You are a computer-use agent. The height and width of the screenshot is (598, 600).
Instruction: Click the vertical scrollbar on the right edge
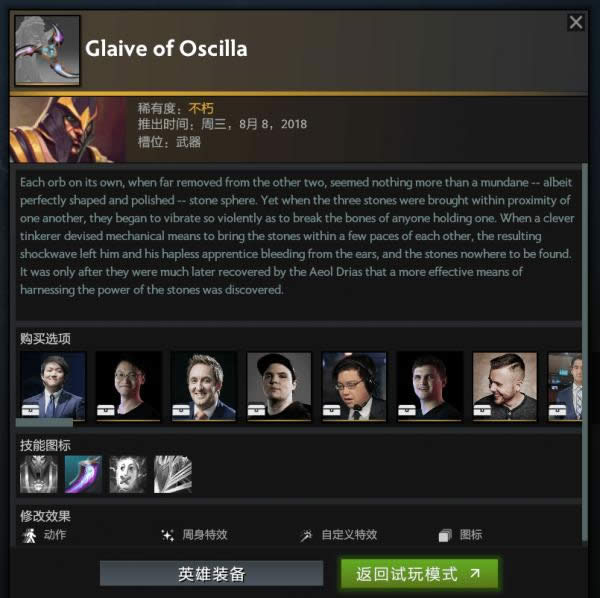tap(584, 352)
